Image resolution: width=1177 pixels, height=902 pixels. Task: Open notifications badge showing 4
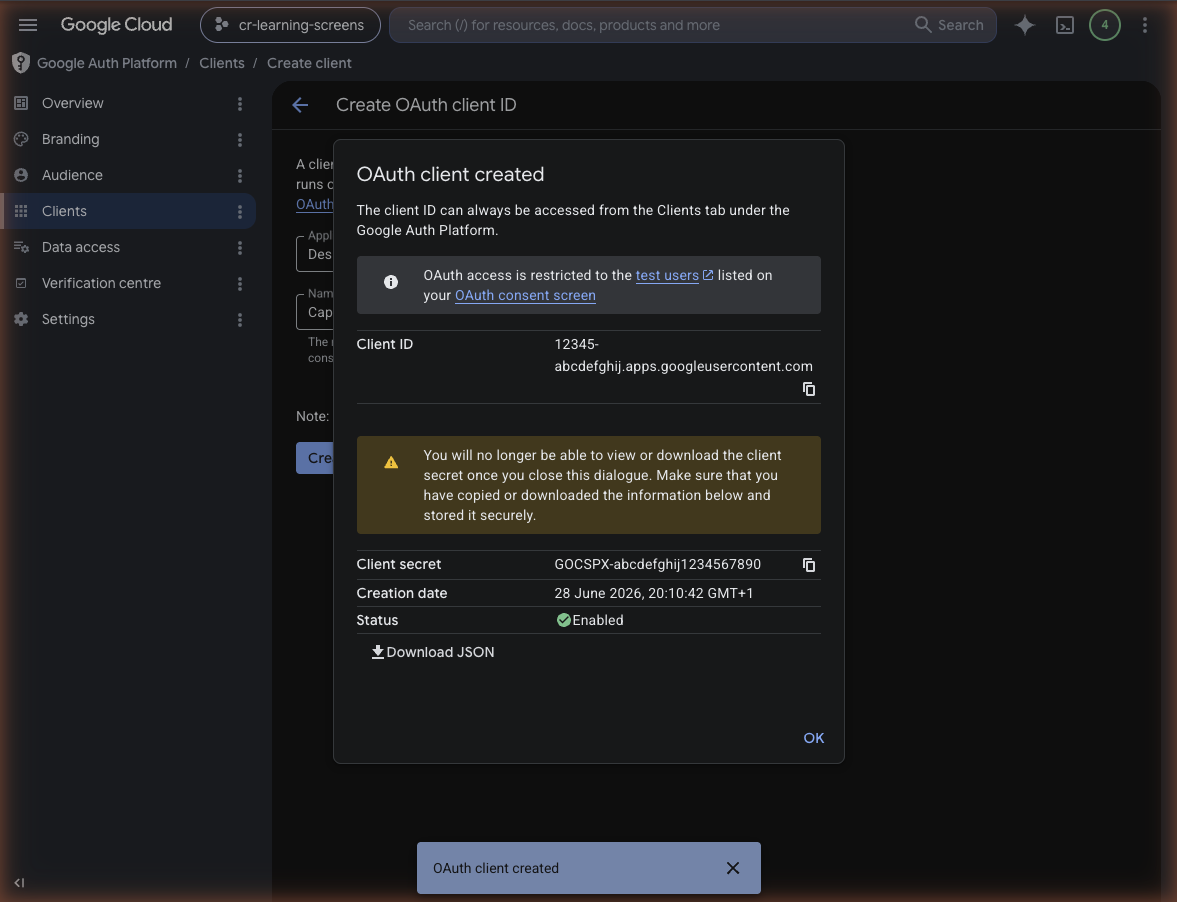(1104, 25)
